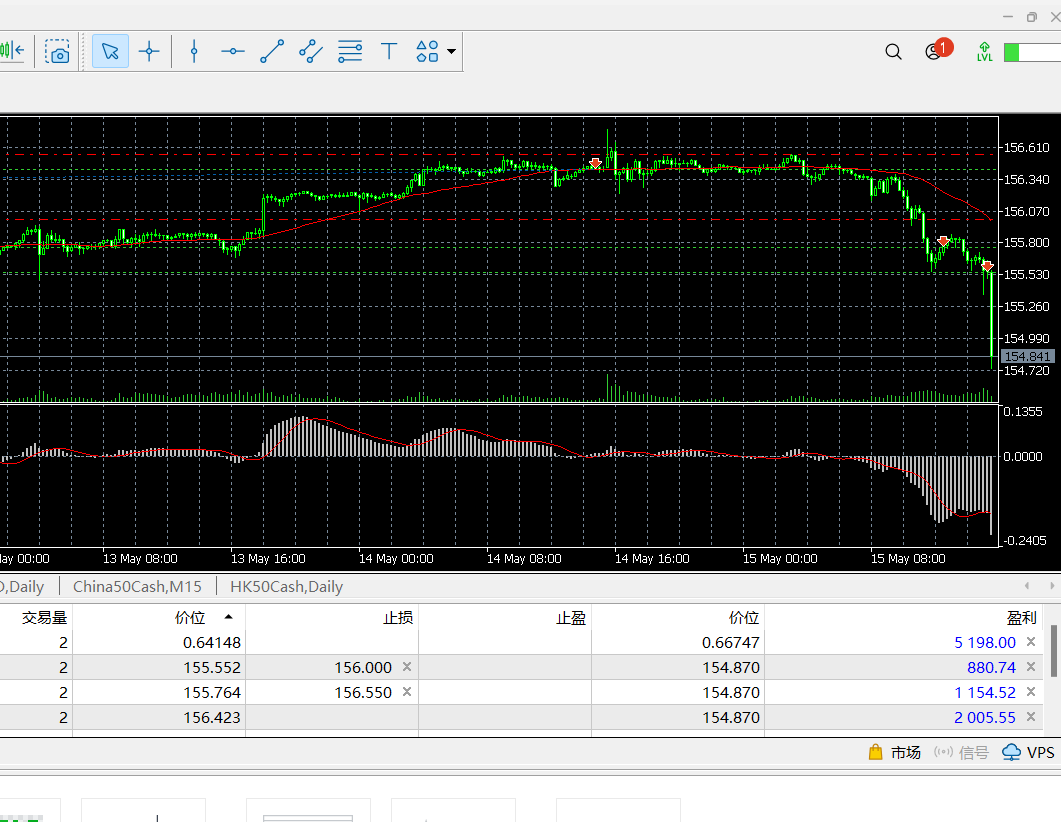Image resolution: width=1061 pixels, height=822 pixels.
Task: Select the trendline drawing tool
Action: 272,51
